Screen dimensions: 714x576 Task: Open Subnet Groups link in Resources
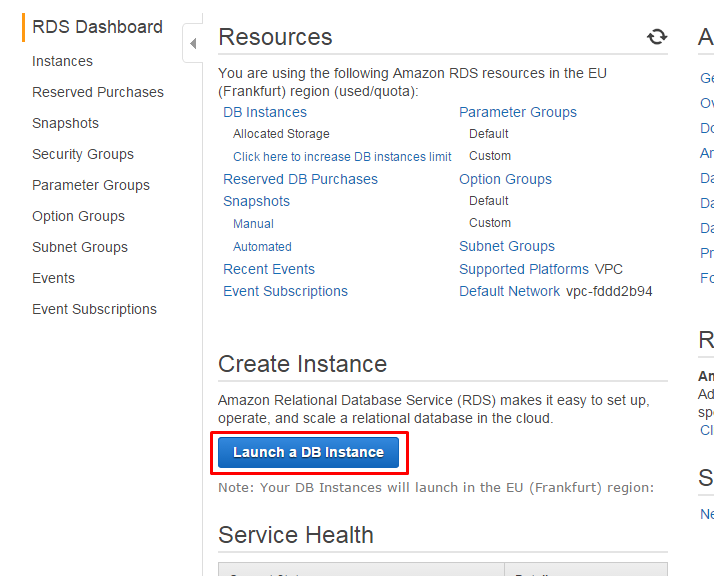click(x=507, y=246)
